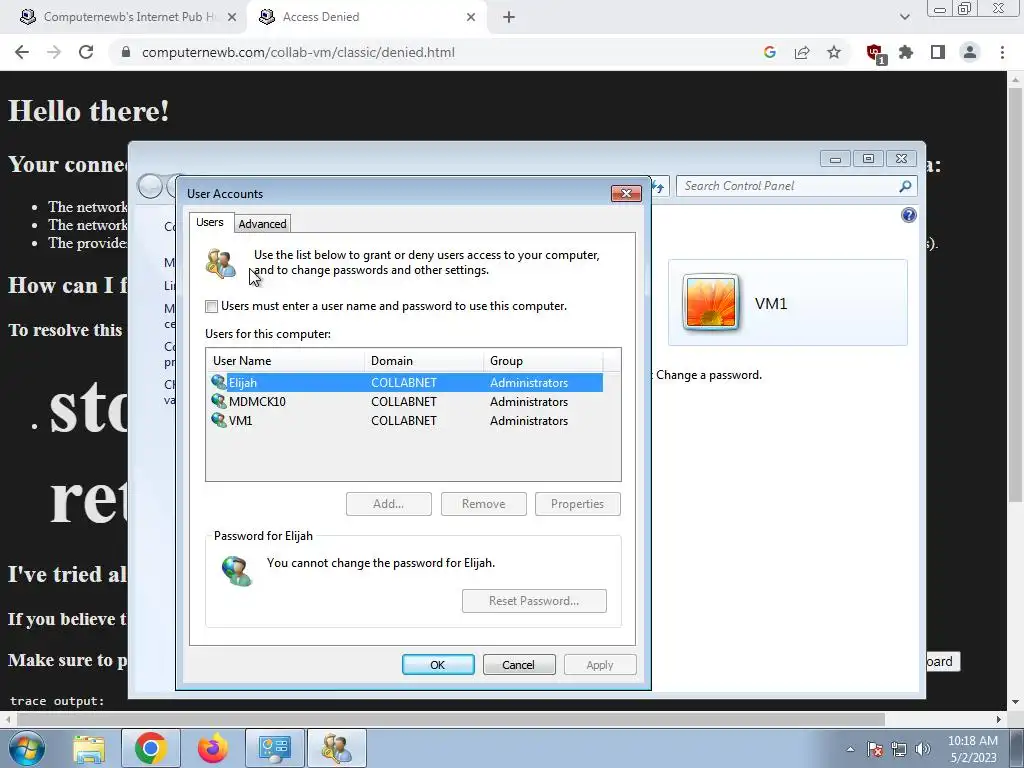The image size is (1024, 768).
Task: Click the VM1 account picture
Action: (711, 302)
